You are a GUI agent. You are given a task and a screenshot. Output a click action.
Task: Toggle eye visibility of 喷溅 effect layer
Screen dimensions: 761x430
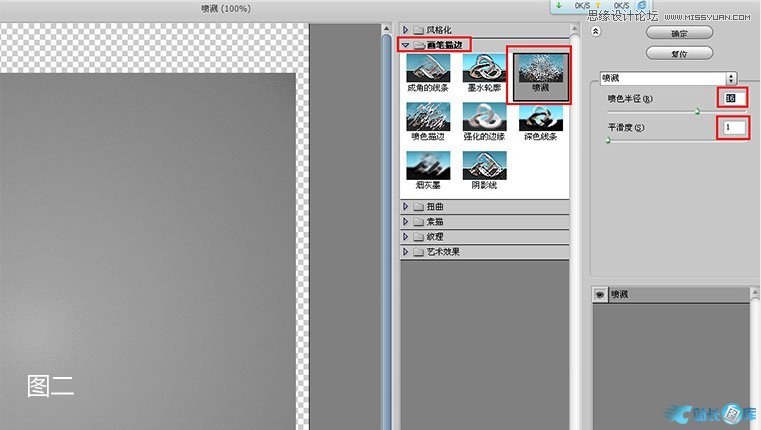tap(599, 294)
